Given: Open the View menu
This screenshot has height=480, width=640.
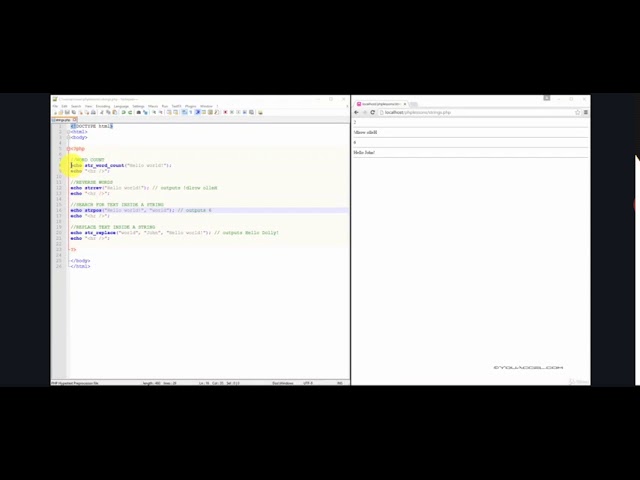Looking at the screenshot, I should (x=88, y=106).
